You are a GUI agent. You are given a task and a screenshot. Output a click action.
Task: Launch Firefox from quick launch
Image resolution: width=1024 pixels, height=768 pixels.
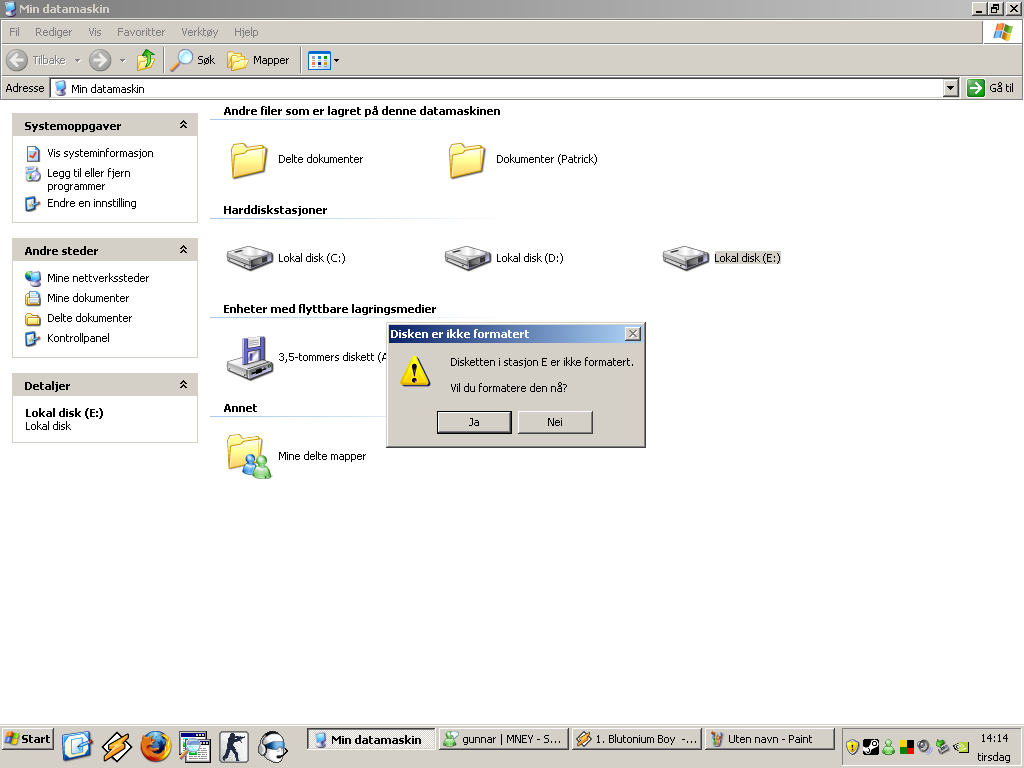click(155, 747)
